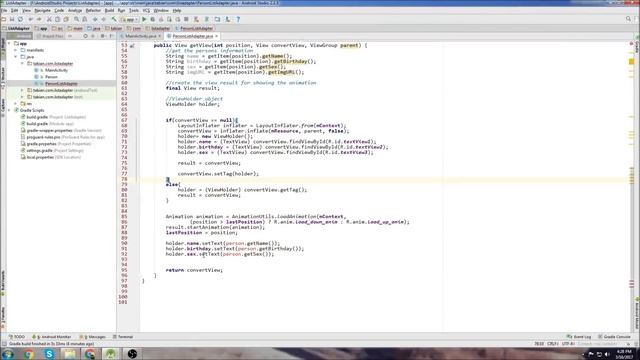This screenshot has height=360, width=640.
Task: Open the app run configuration dropdown
Action: point(129,19)
